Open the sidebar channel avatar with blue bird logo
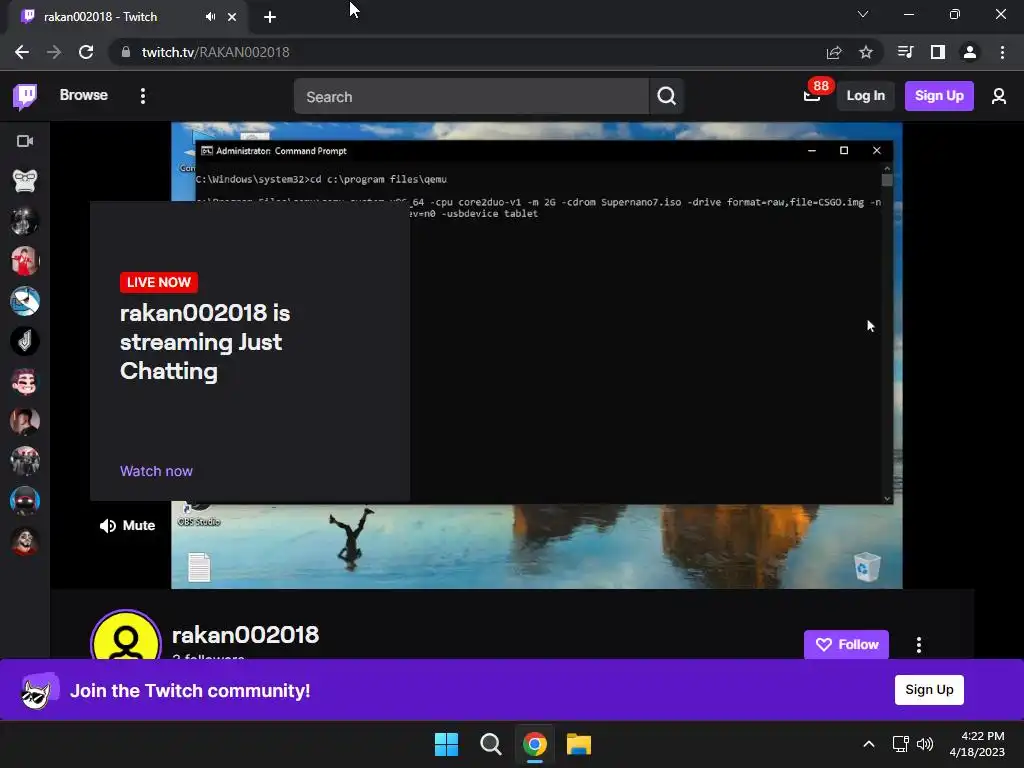1024x768 pixels. pyautogui.click(x=25, y=301)
